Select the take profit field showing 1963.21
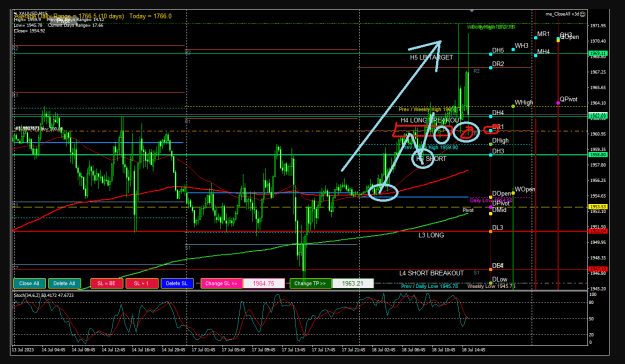 coord(353,283)
